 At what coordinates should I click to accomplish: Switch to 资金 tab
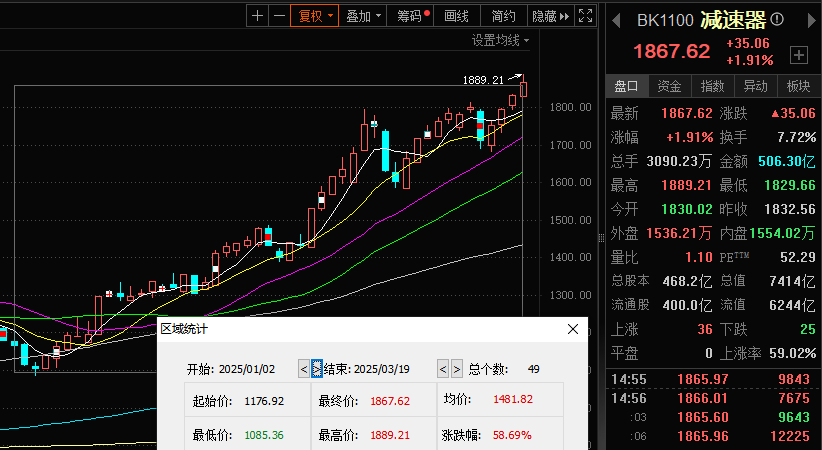point(669,86)
